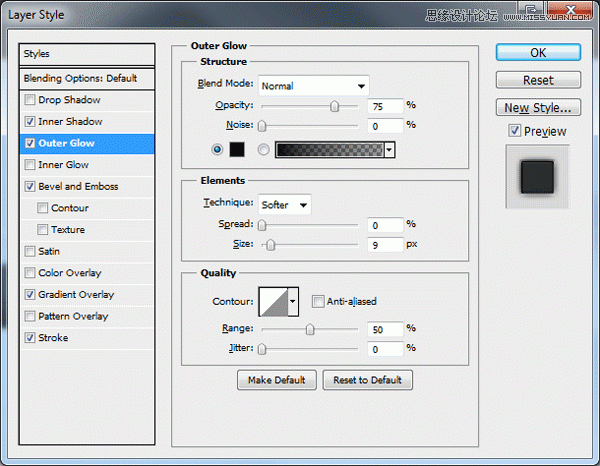Toggle the Anti-aliased checkbox
Image resolution: width=600 pixels, height=466 pixels.
click(318, 301)
